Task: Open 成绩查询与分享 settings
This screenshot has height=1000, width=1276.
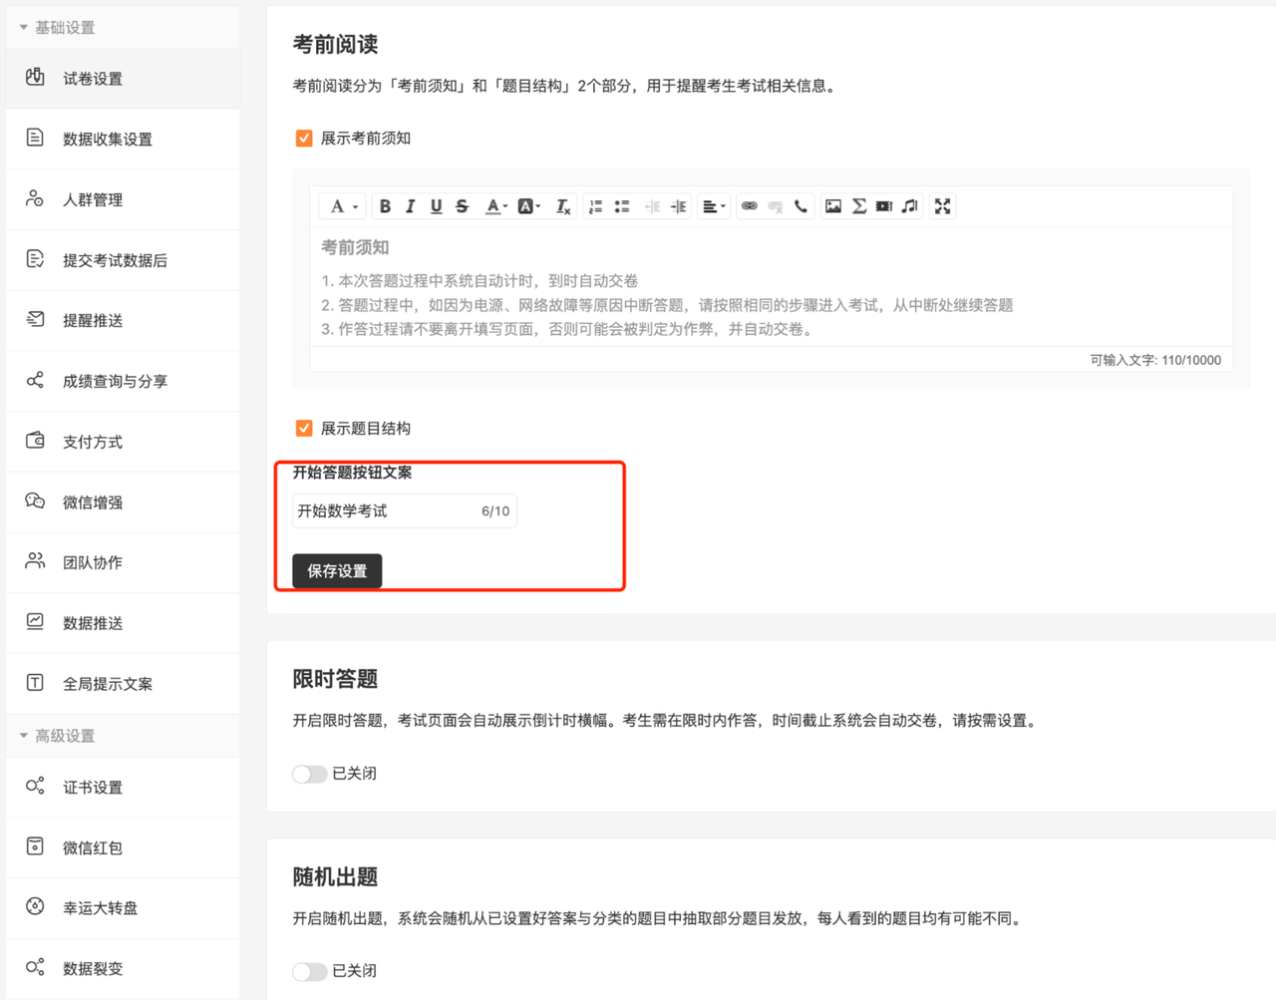Action: pyautogui.click(x=123, y=381)
